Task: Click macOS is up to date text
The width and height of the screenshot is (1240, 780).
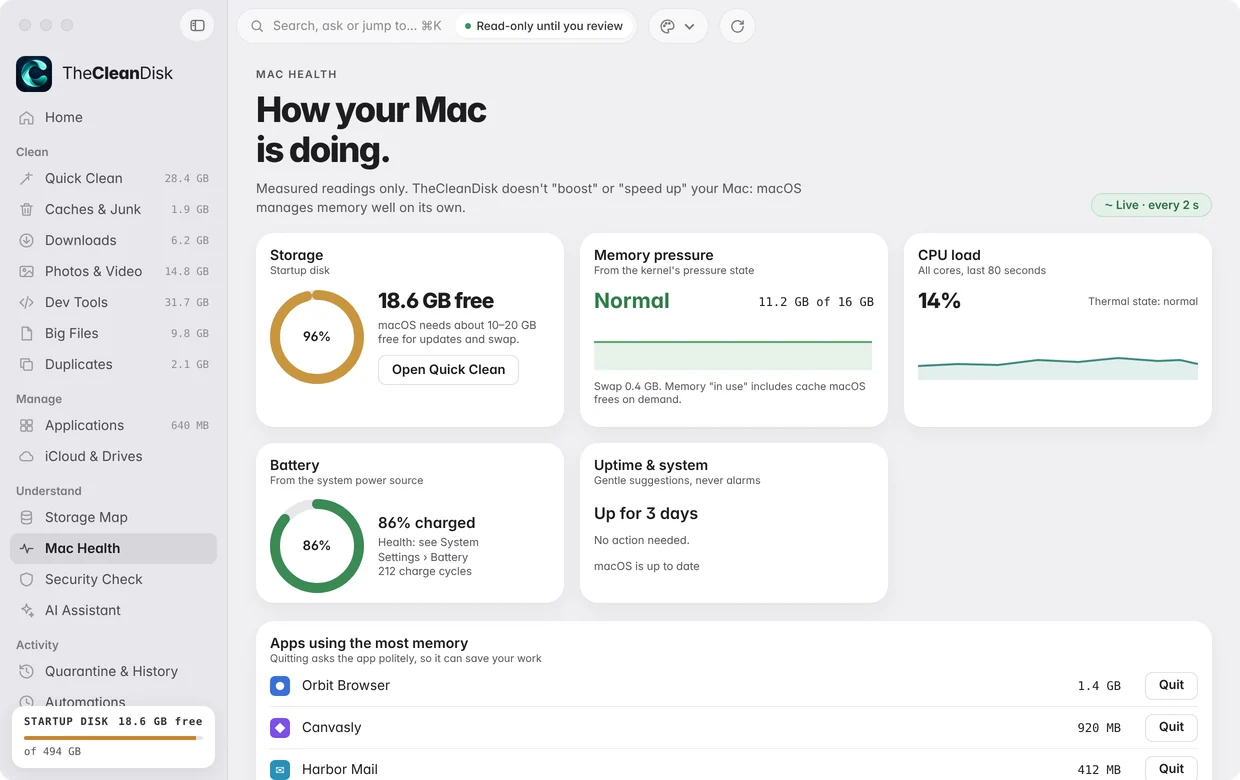Action: [x=647, y=567]
